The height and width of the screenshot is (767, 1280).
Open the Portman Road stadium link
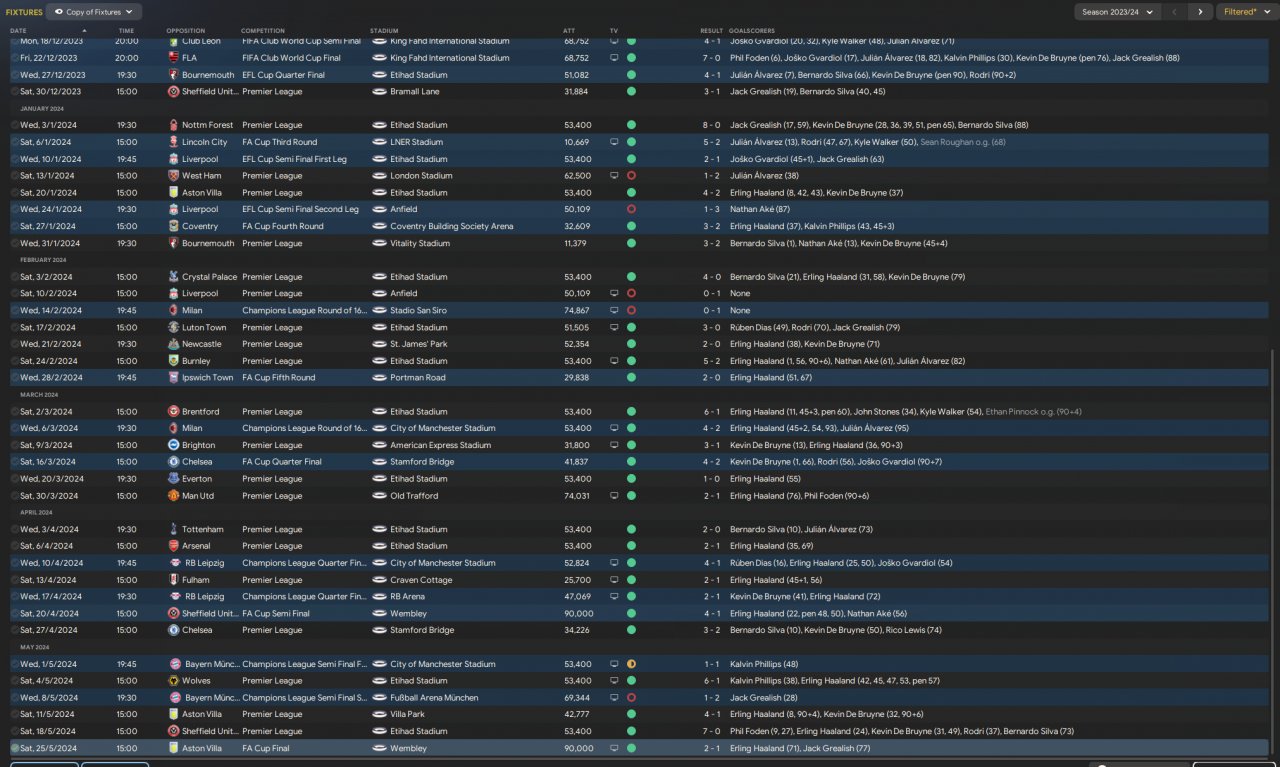(x=417, y=378)
